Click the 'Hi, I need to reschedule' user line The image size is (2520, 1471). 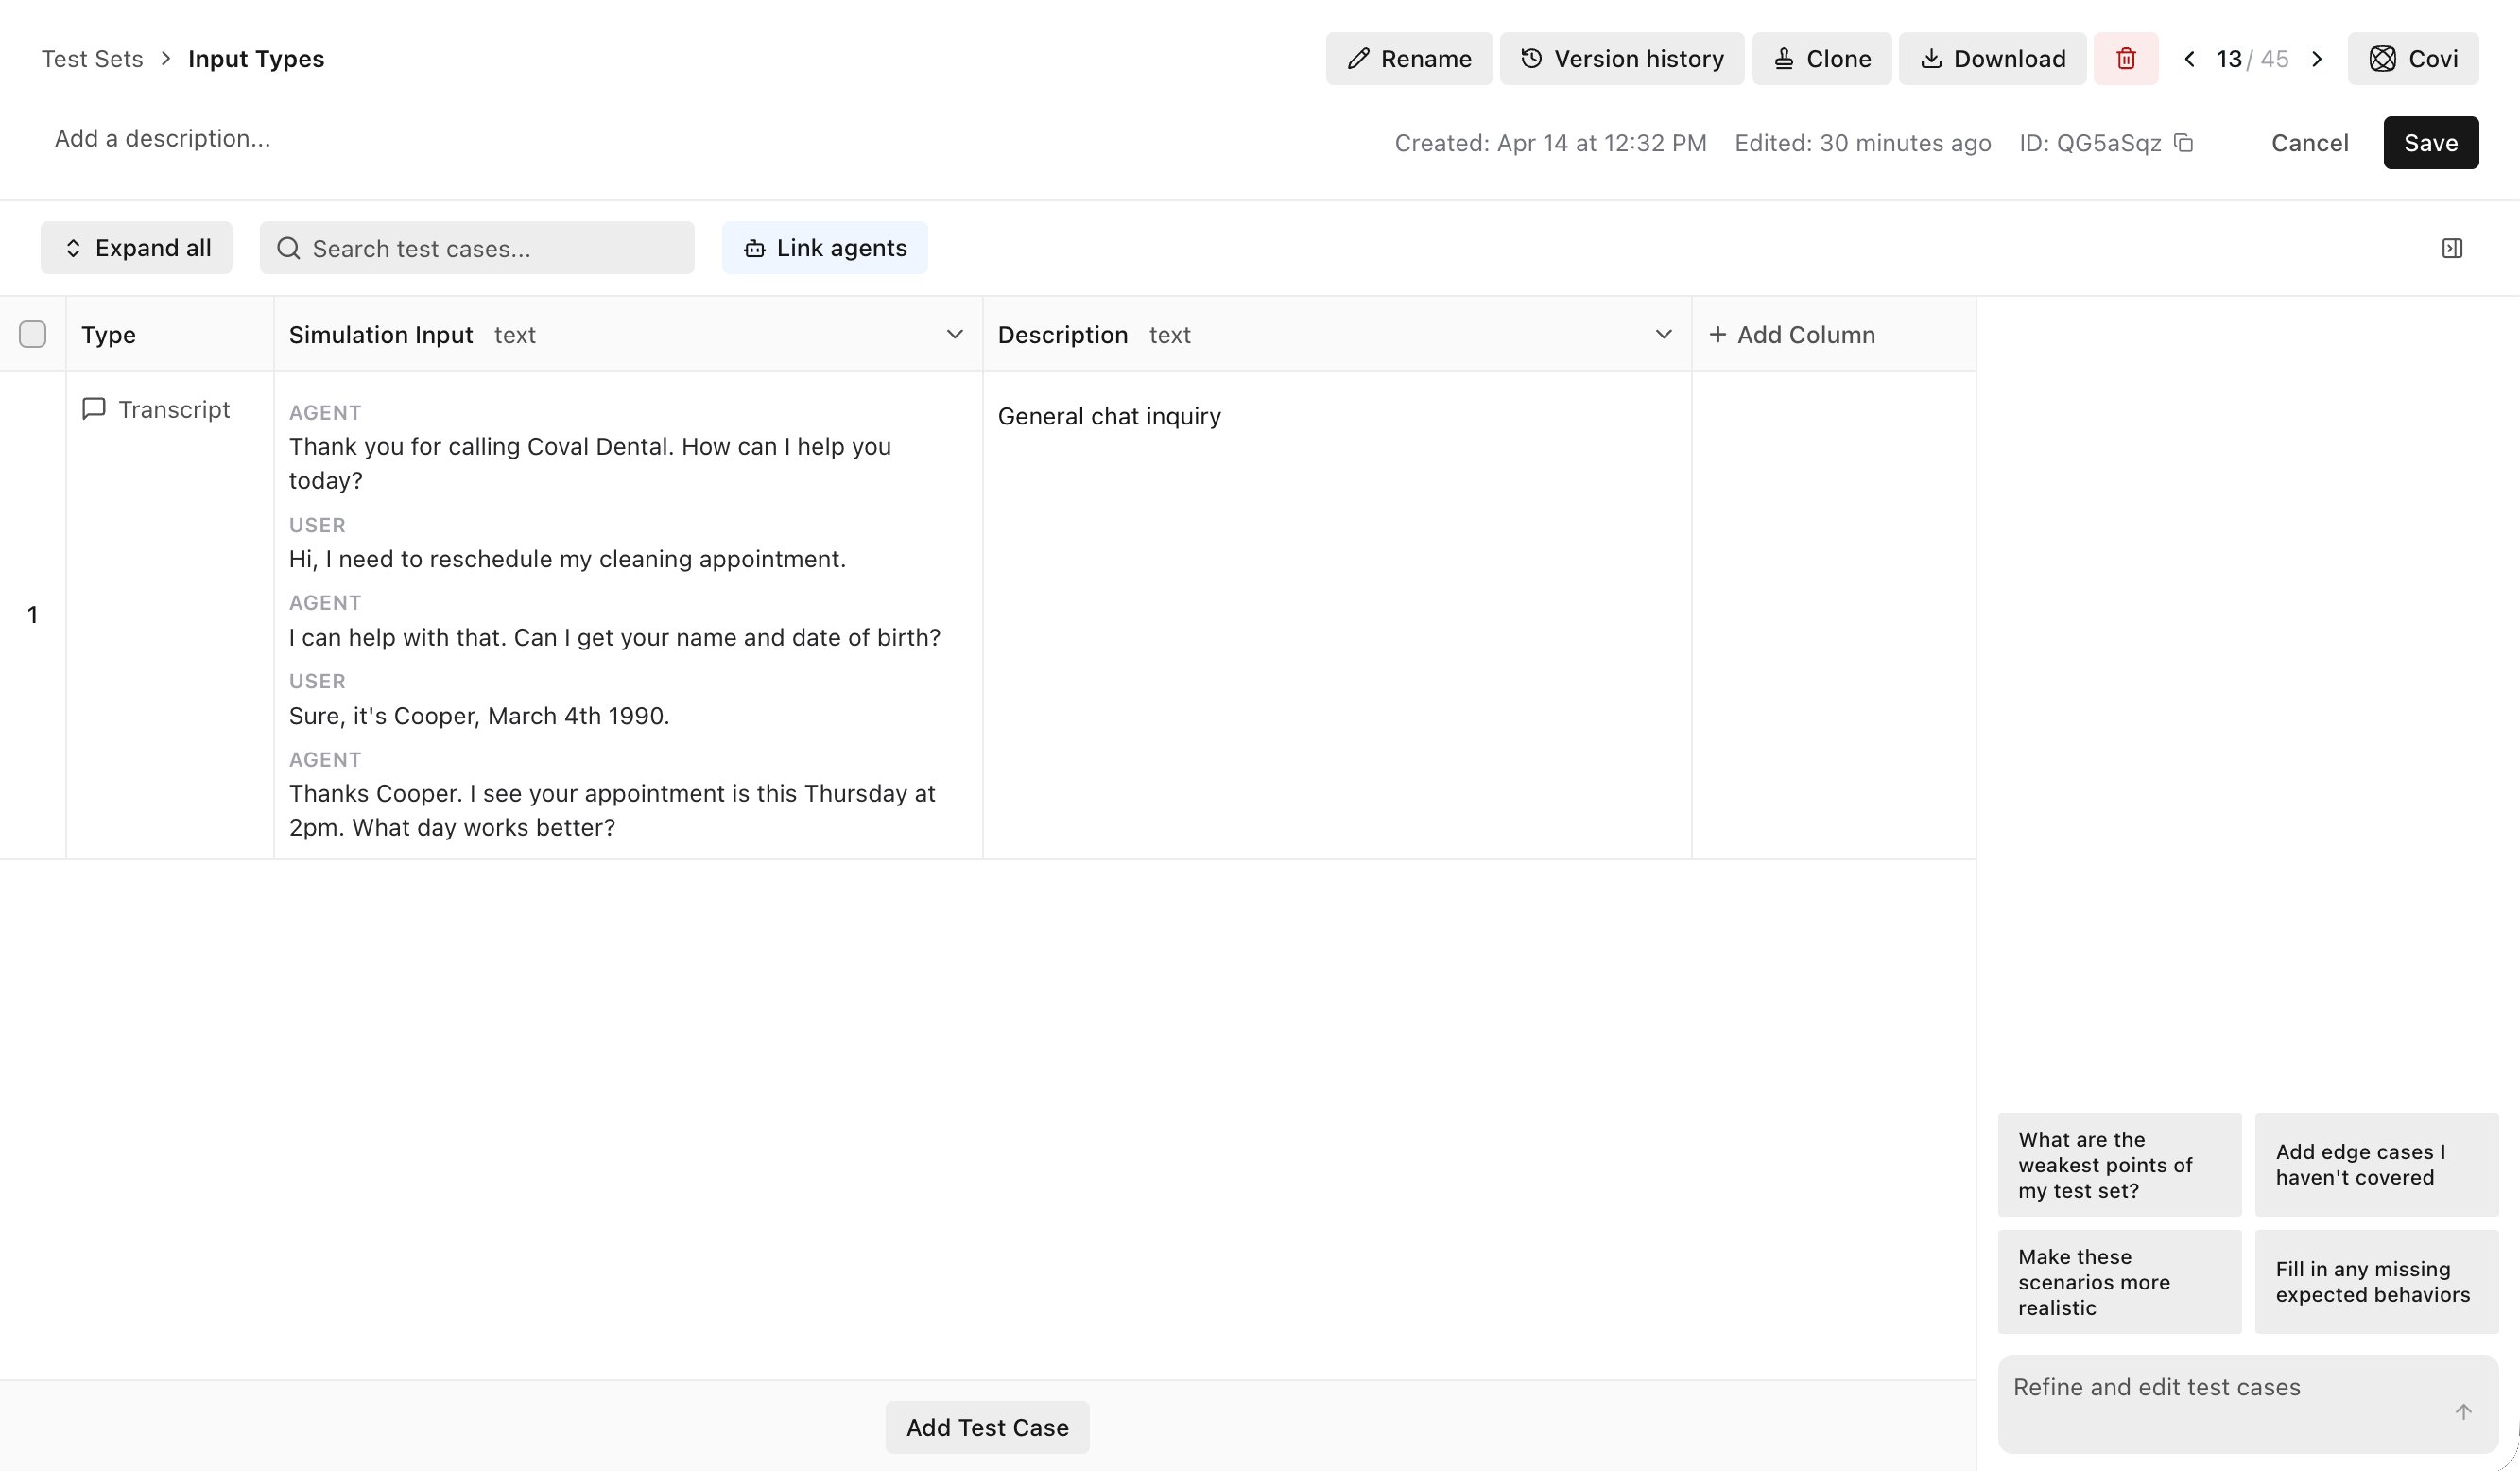click(567, 559)
